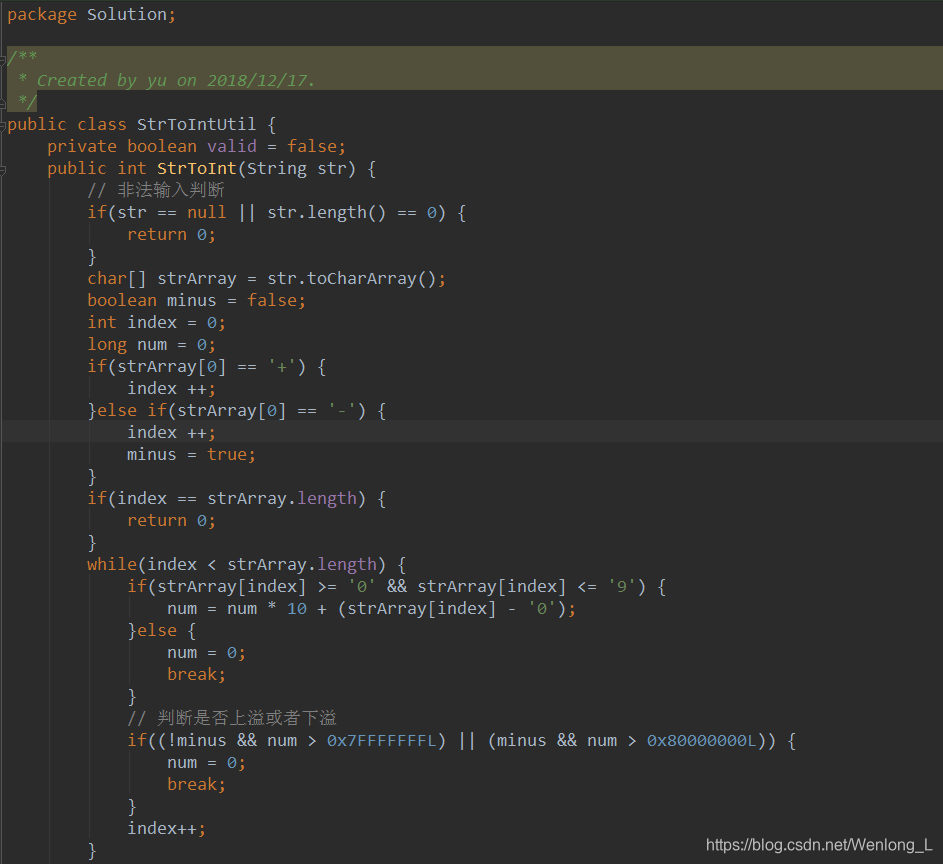Viewport: 943px width, 864px height.
Task: Click the 'valid' field in the private boolean declaration
Action: click(x=232, y=146)
